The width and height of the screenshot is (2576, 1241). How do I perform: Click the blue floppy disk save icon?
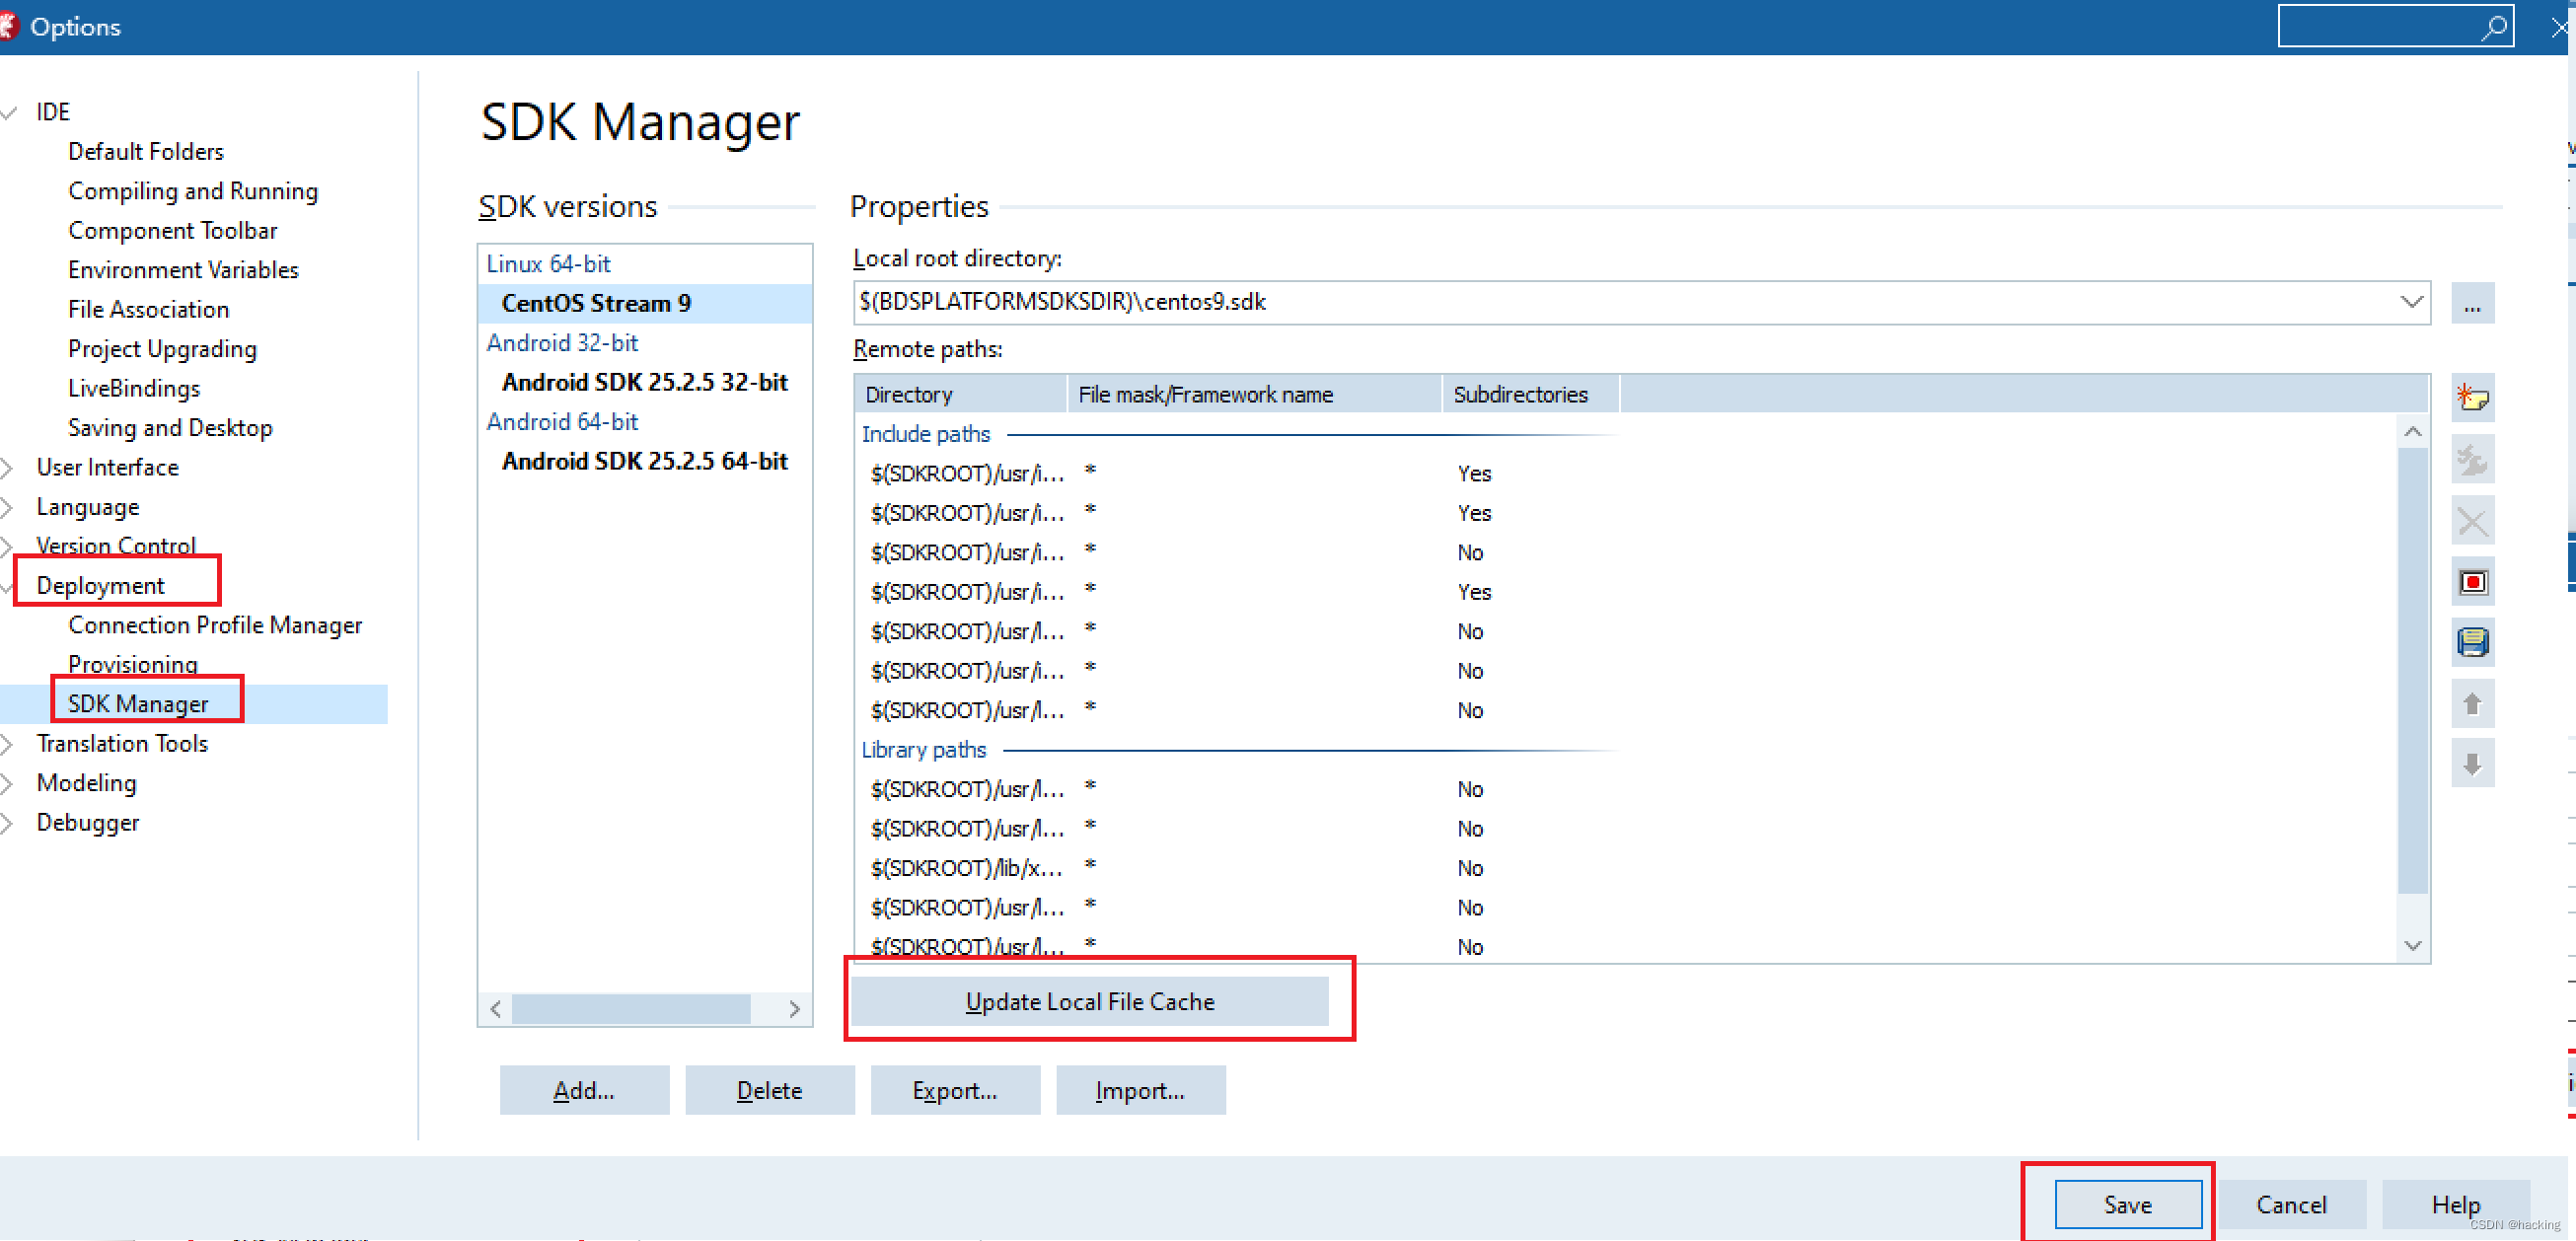[2472, 642]
